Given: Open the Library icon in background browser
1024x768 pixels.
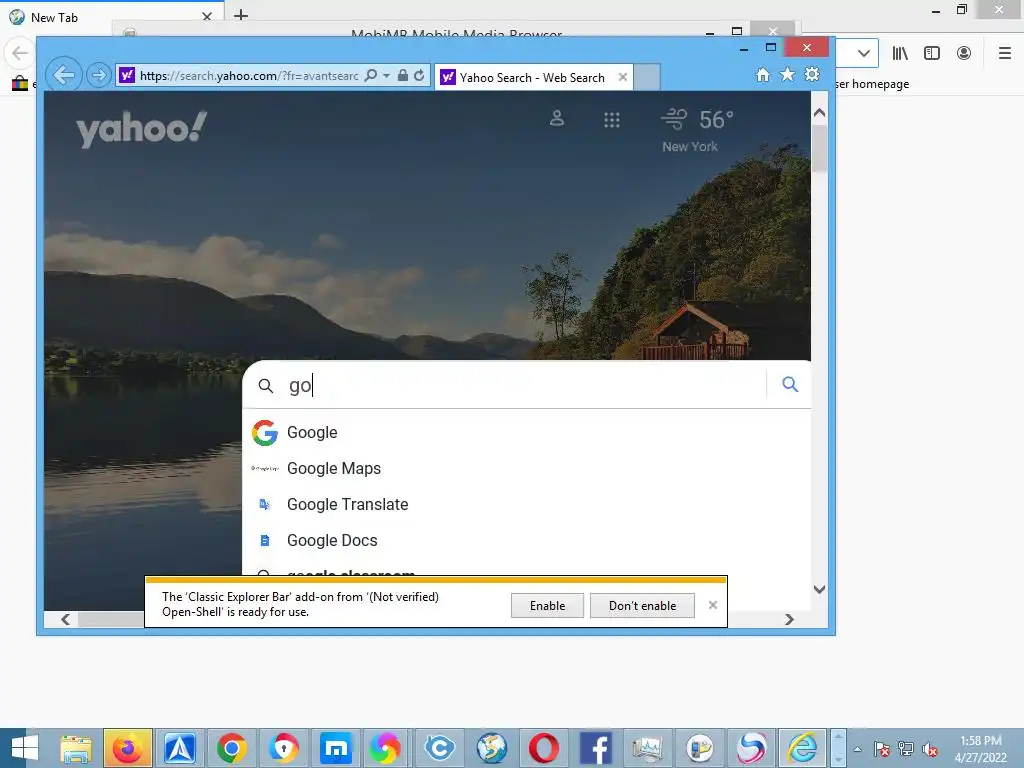Looking at the screenshot, I should tap(900, 54).
